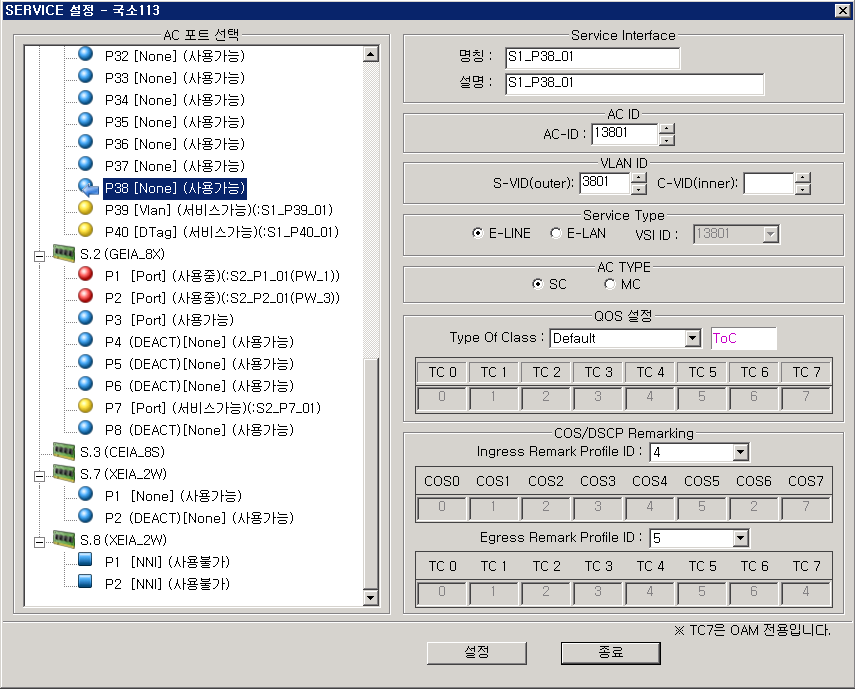Viewport: 855px width, 689px height.
Task: Click the square NNI icon of S.8 P1
Action: coord(85,560)
